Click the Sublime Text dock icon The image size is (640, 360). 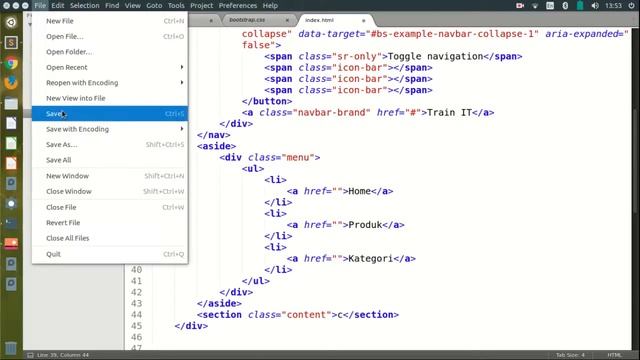pyautogui.click(x=11, y=42)
